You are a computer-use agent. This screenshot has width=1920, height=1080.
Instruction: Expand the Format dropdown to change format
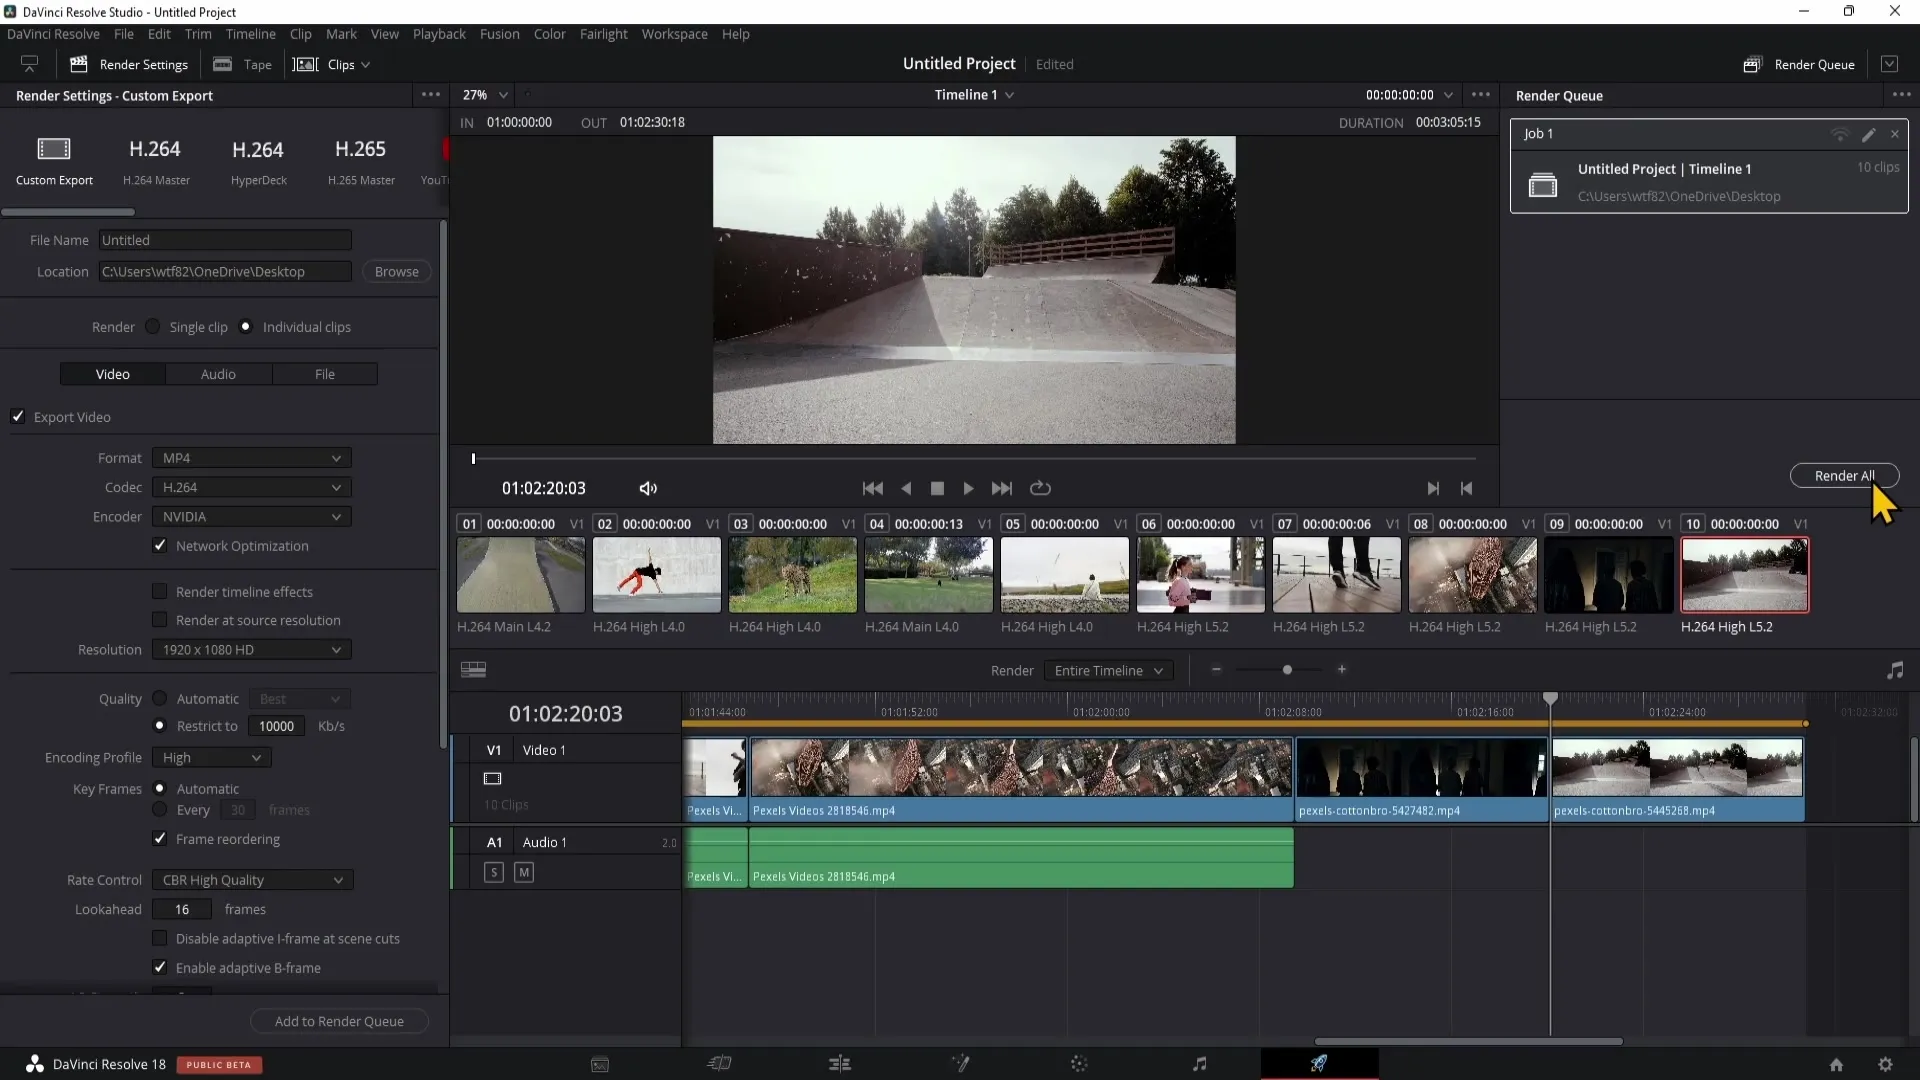pos(251,458)
